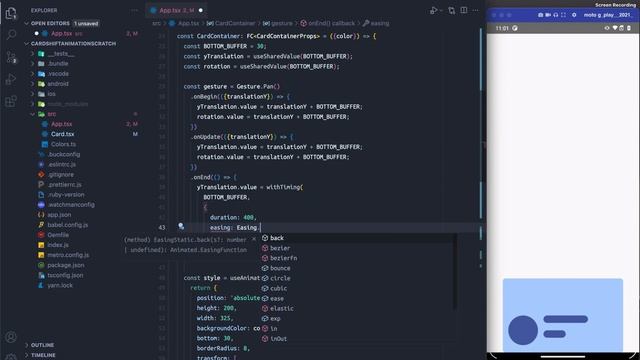Image resolution: width=640 pixels, height=360 pixels.
Task: Open the .prettierrc.js file
Action: click(x=64, y=184)
